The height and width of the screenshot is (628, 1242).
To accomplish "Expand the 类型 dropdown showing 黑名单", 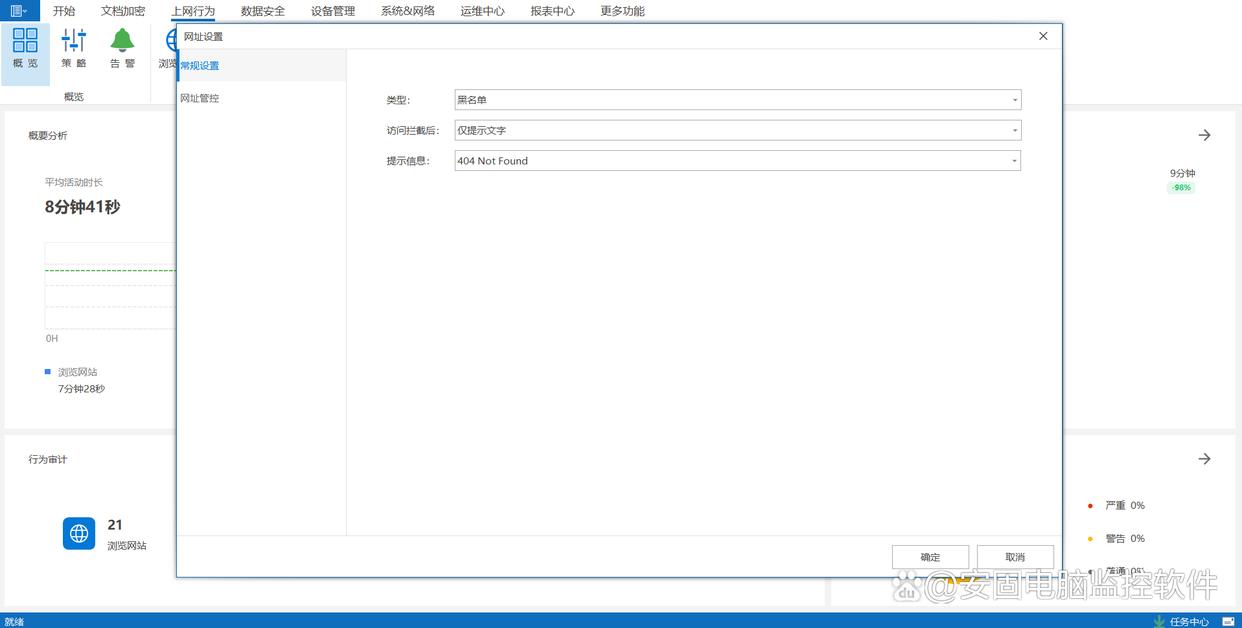I will (1014, 100).
